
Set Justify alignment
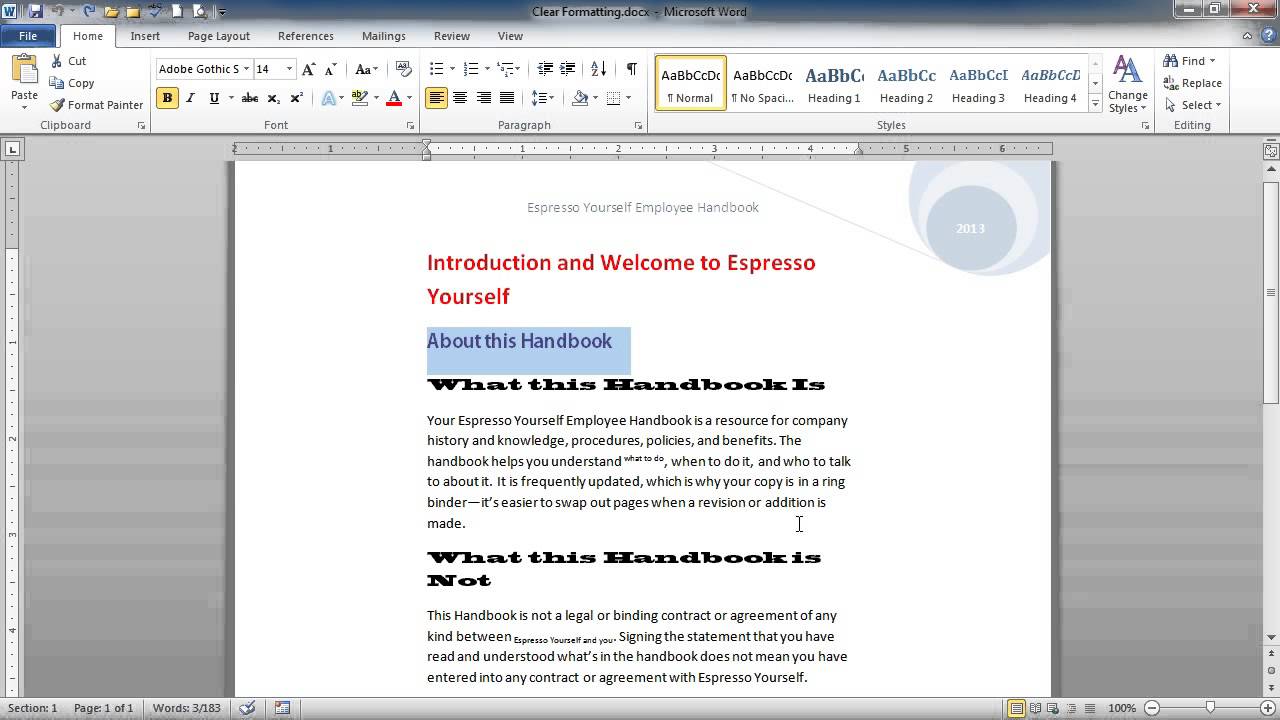point(507,98)
